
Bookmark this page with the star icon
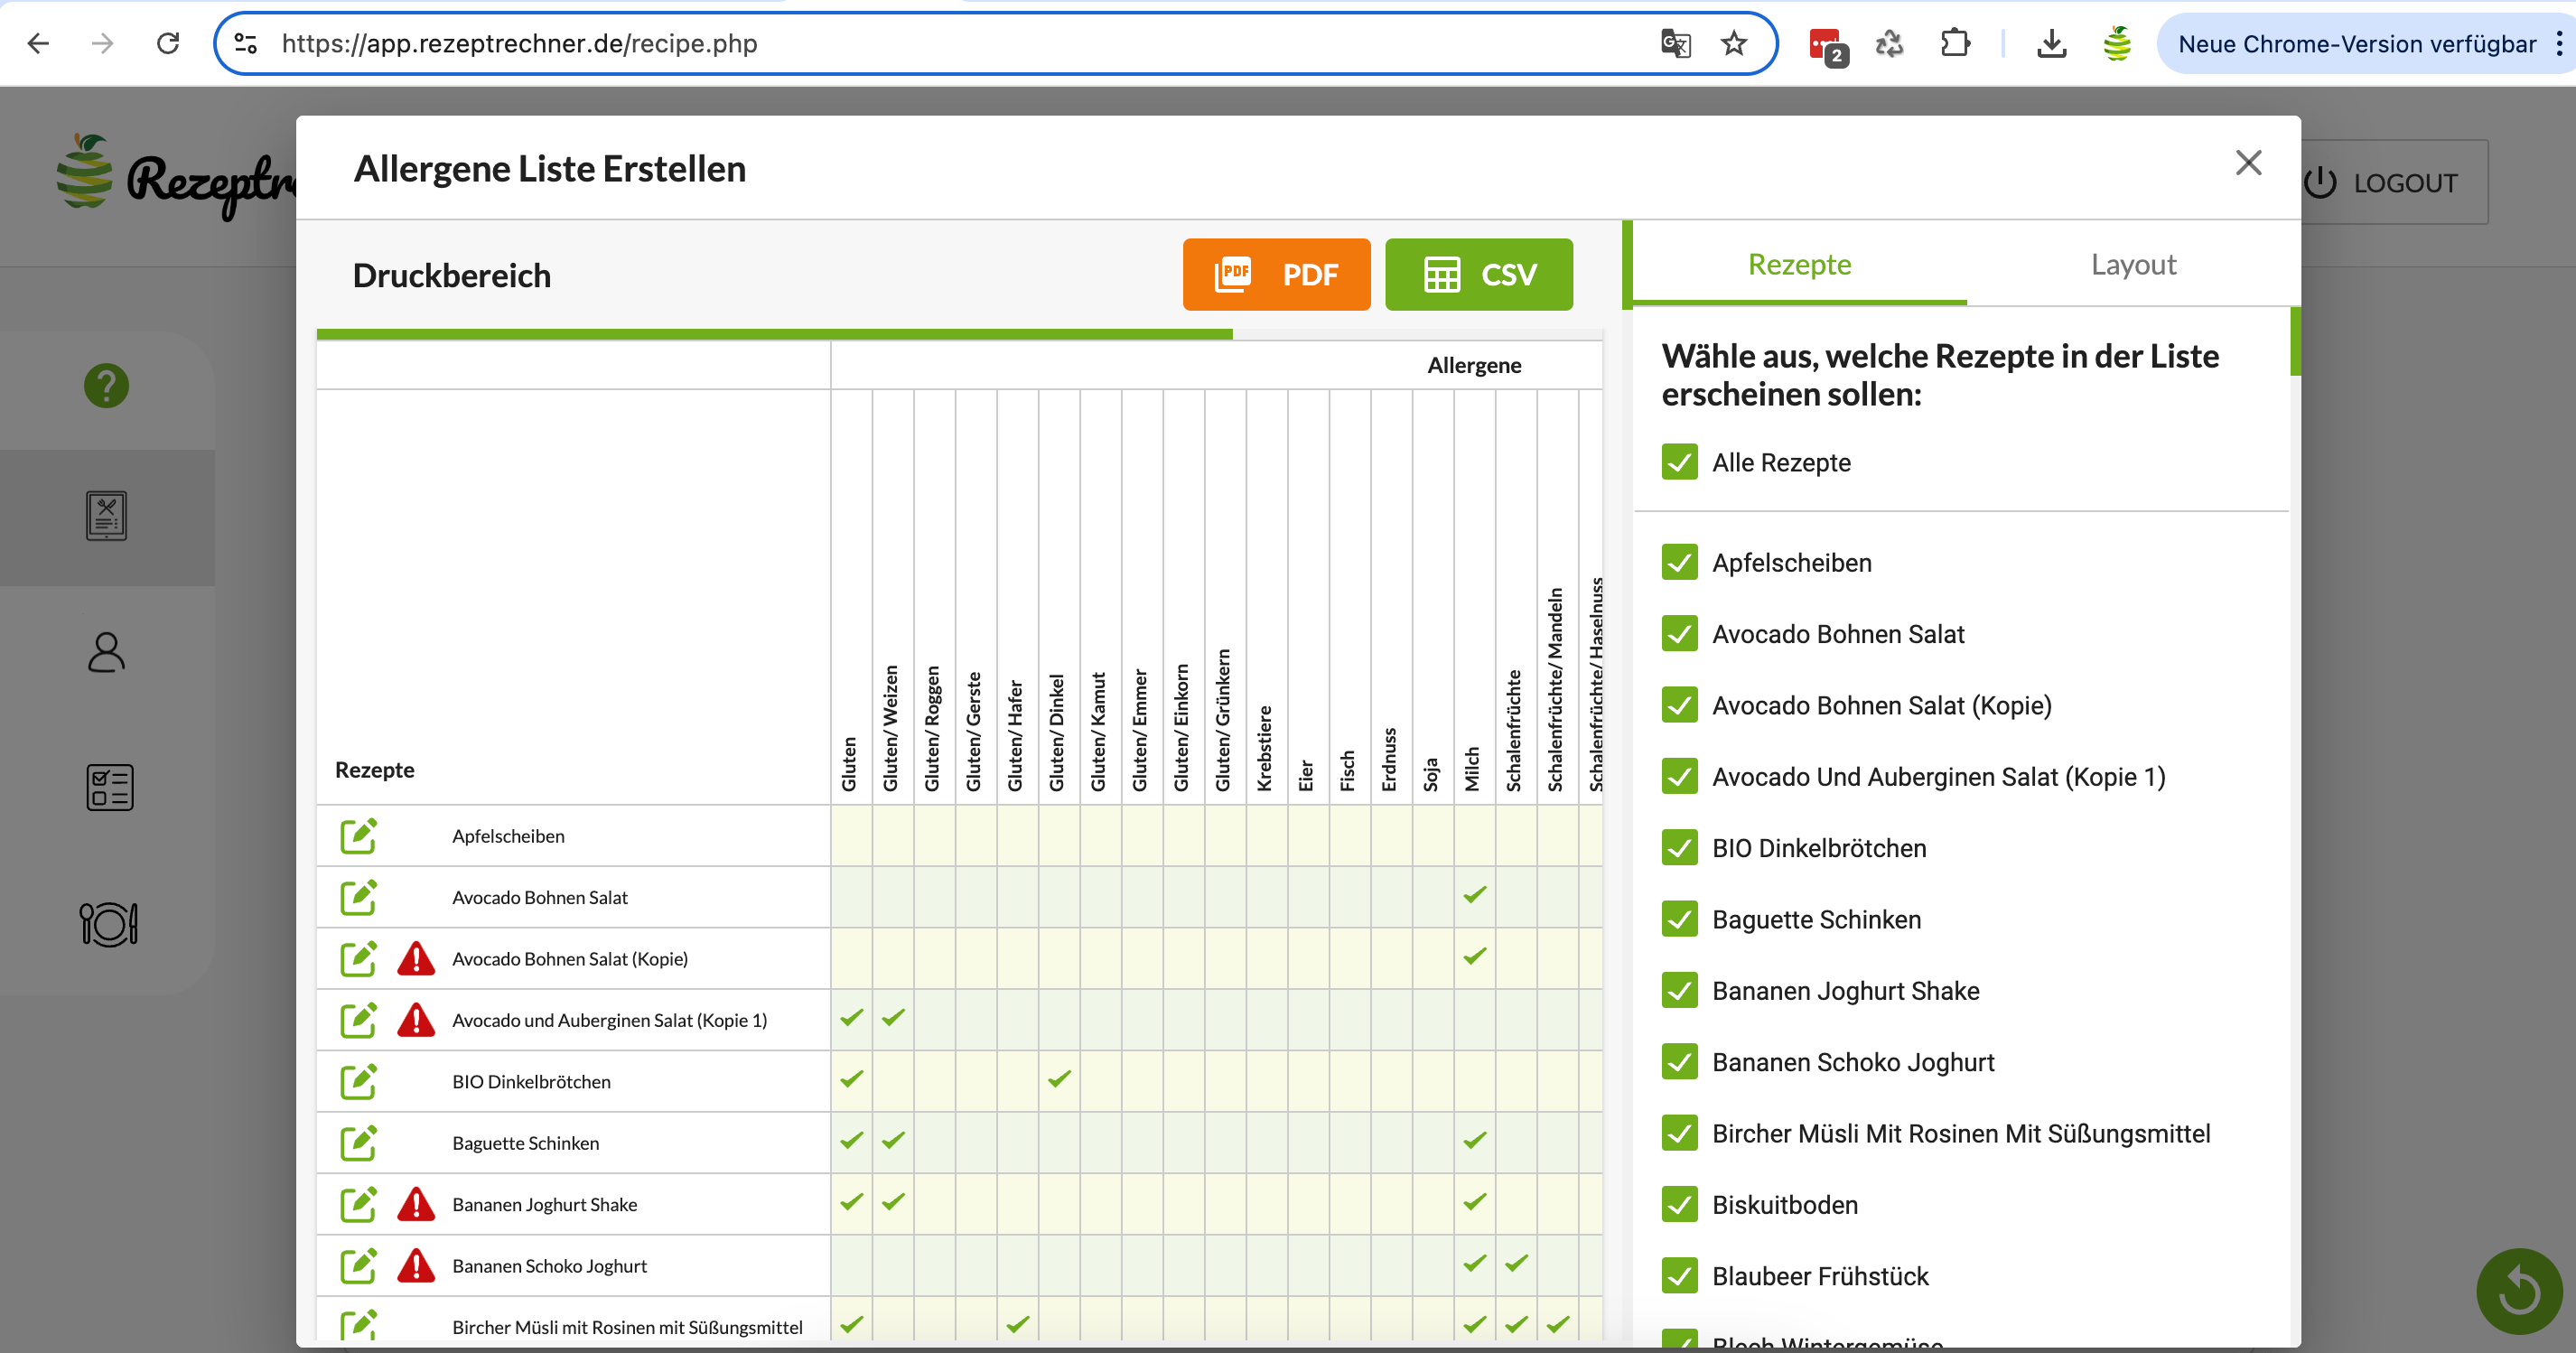(x=1733, y=43)
